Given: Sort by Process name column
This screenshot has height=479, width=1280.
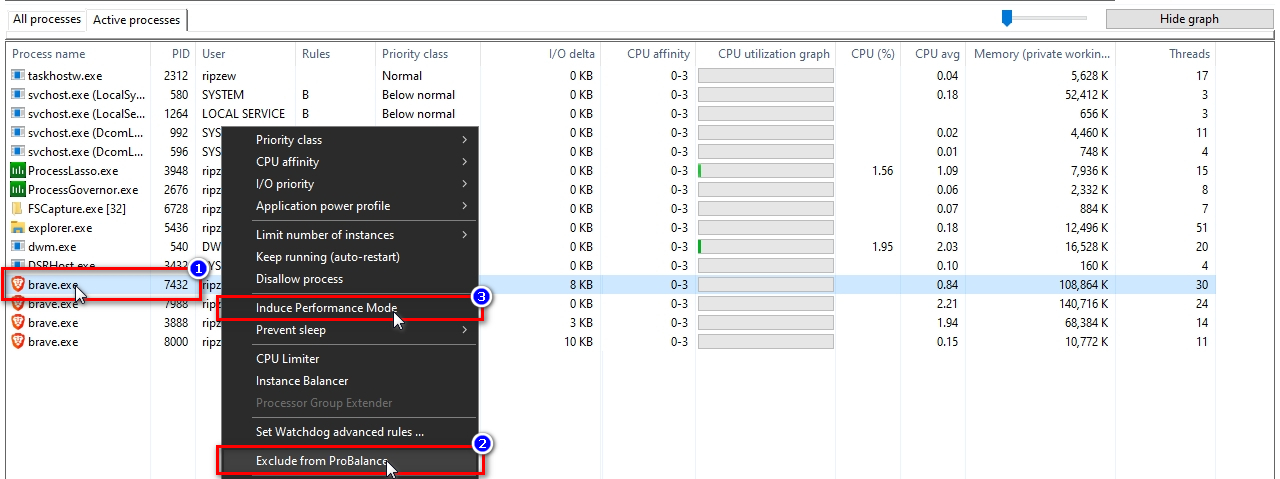Looking at the screenshot, I should (78, 54).
